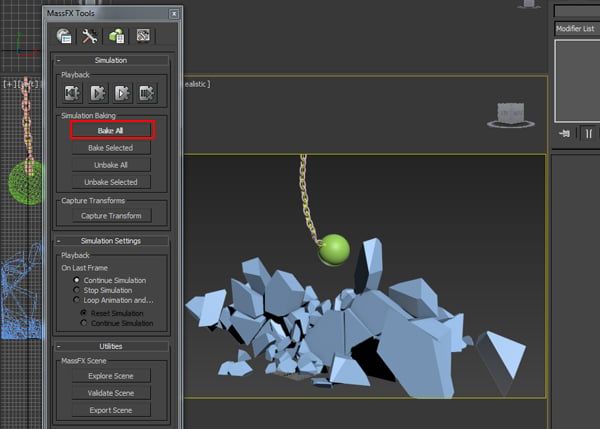Click the Bake Selected button

click(111, 148)
